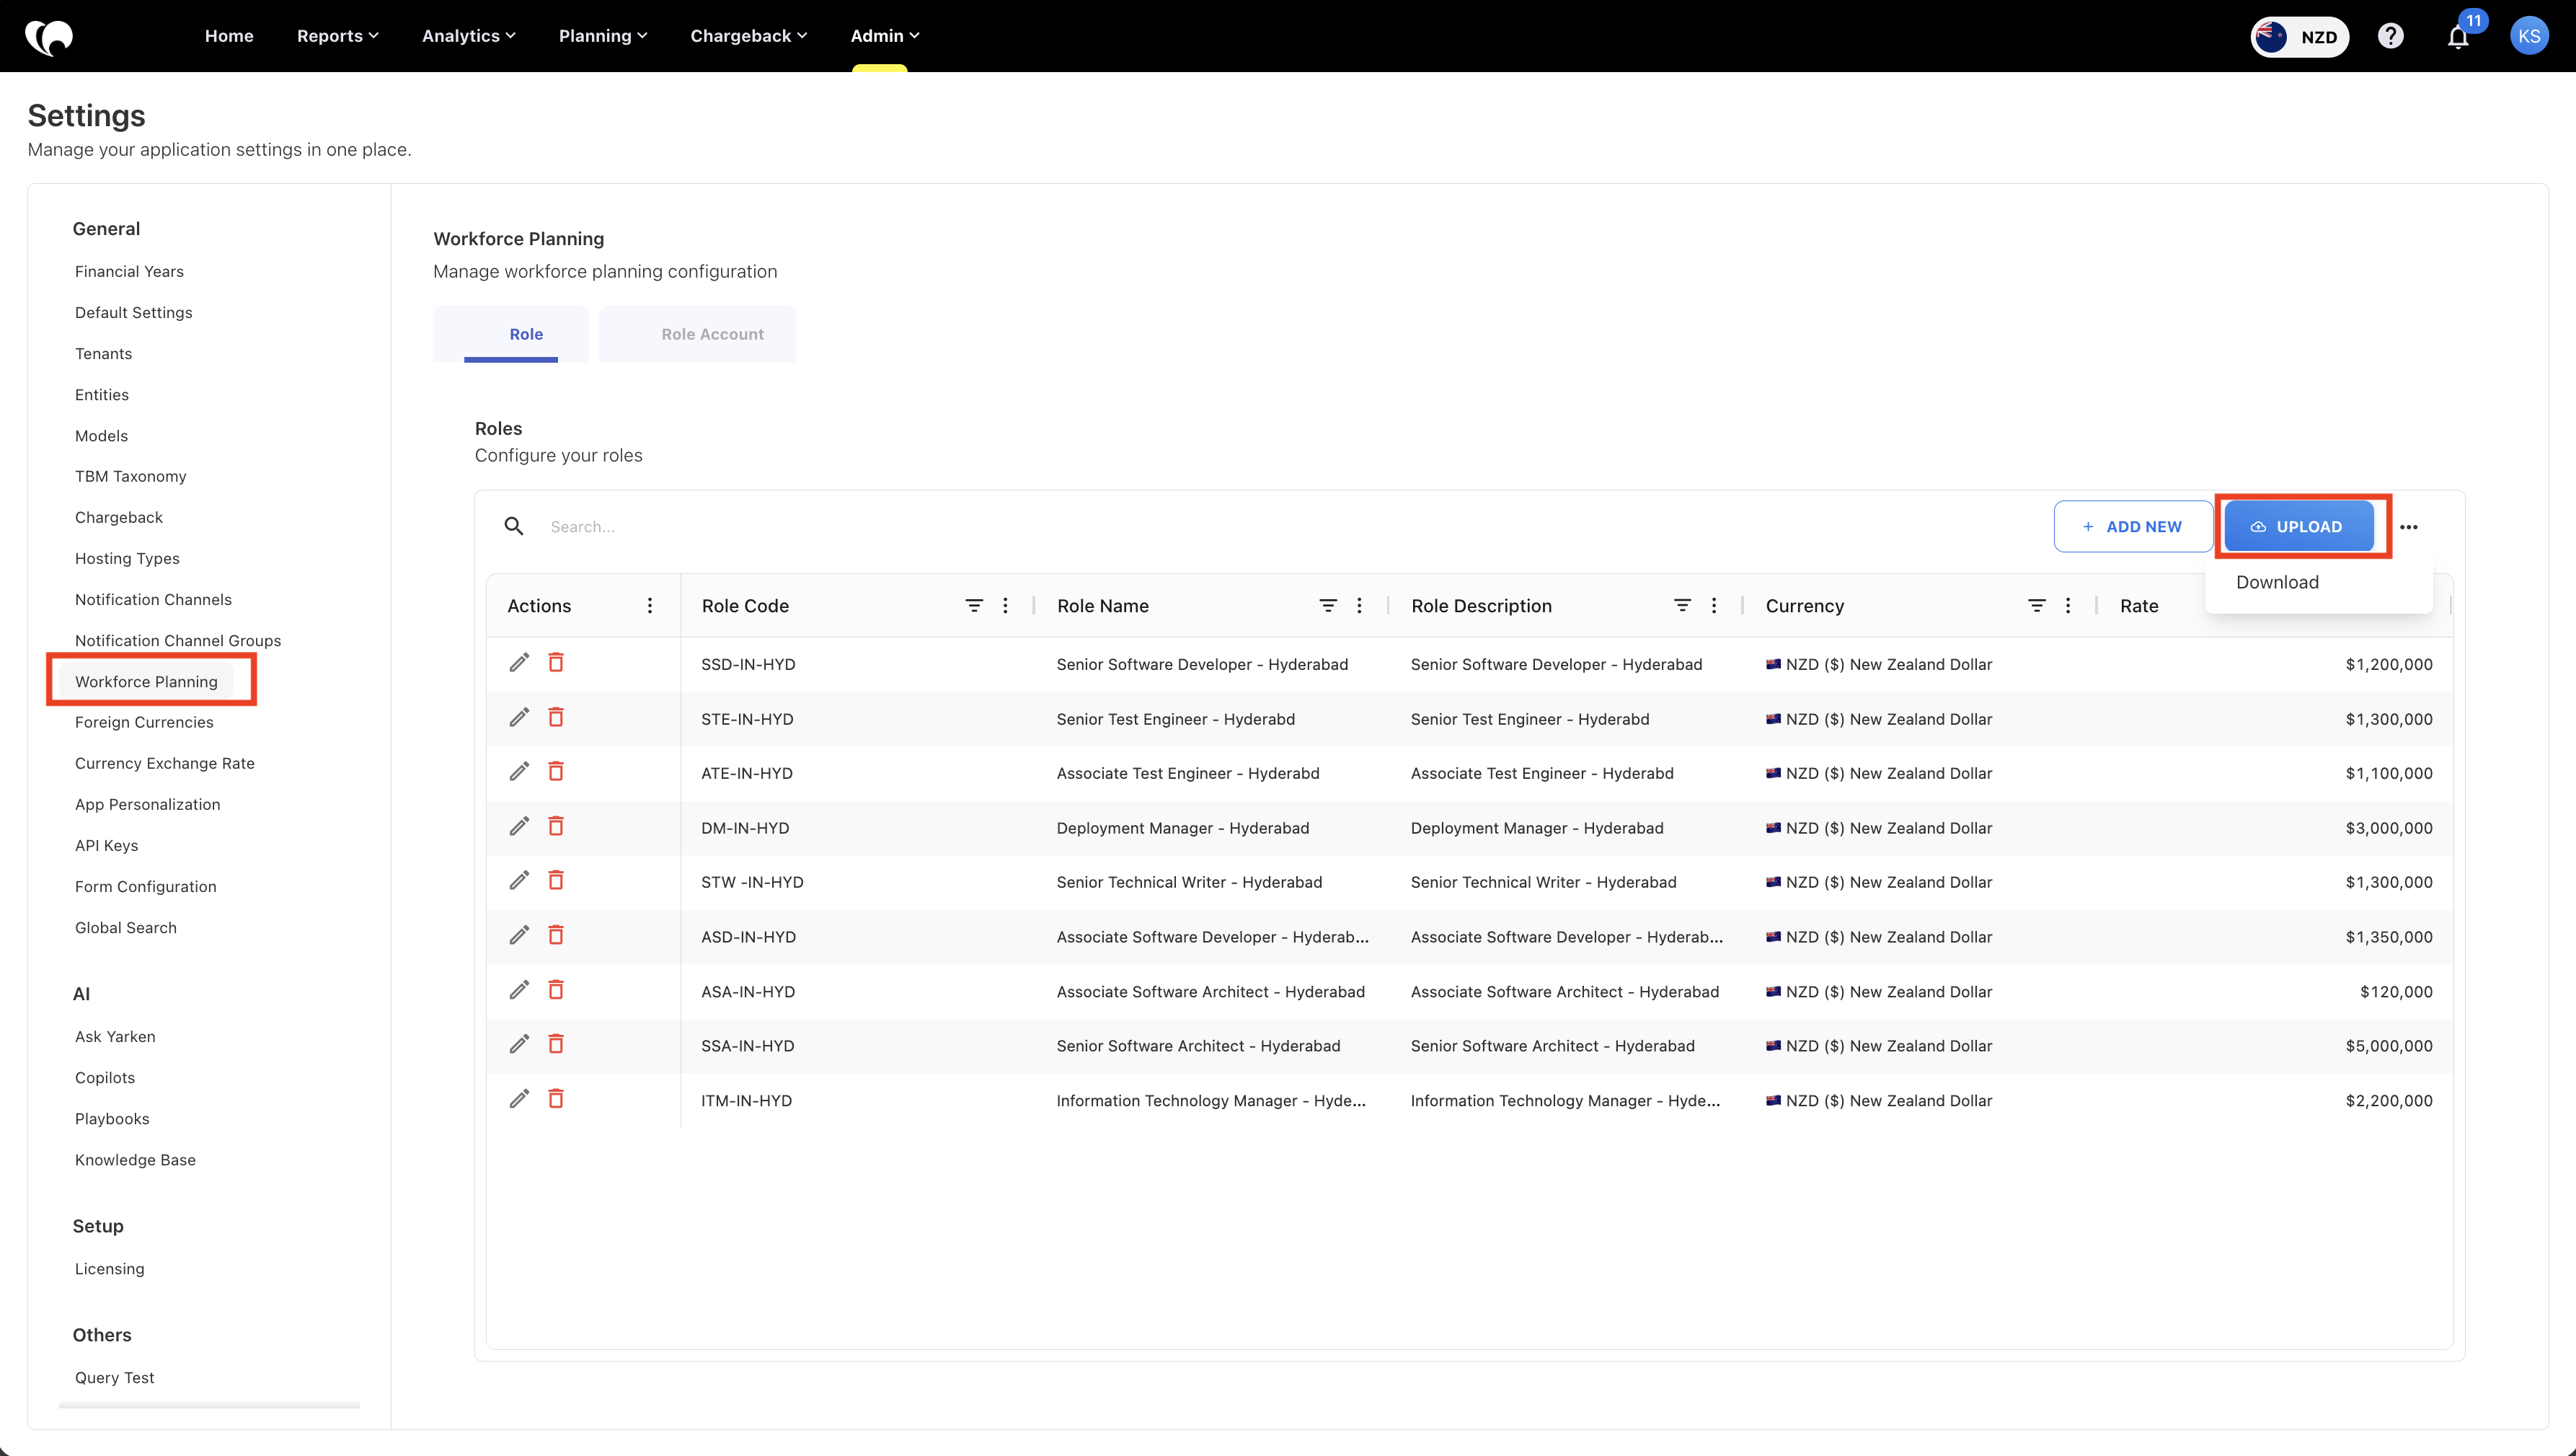2576x1456 pixels.
Task: Edit the SSD-IN-HYD role
Action: pyautogui.click(x=519, y=663)
